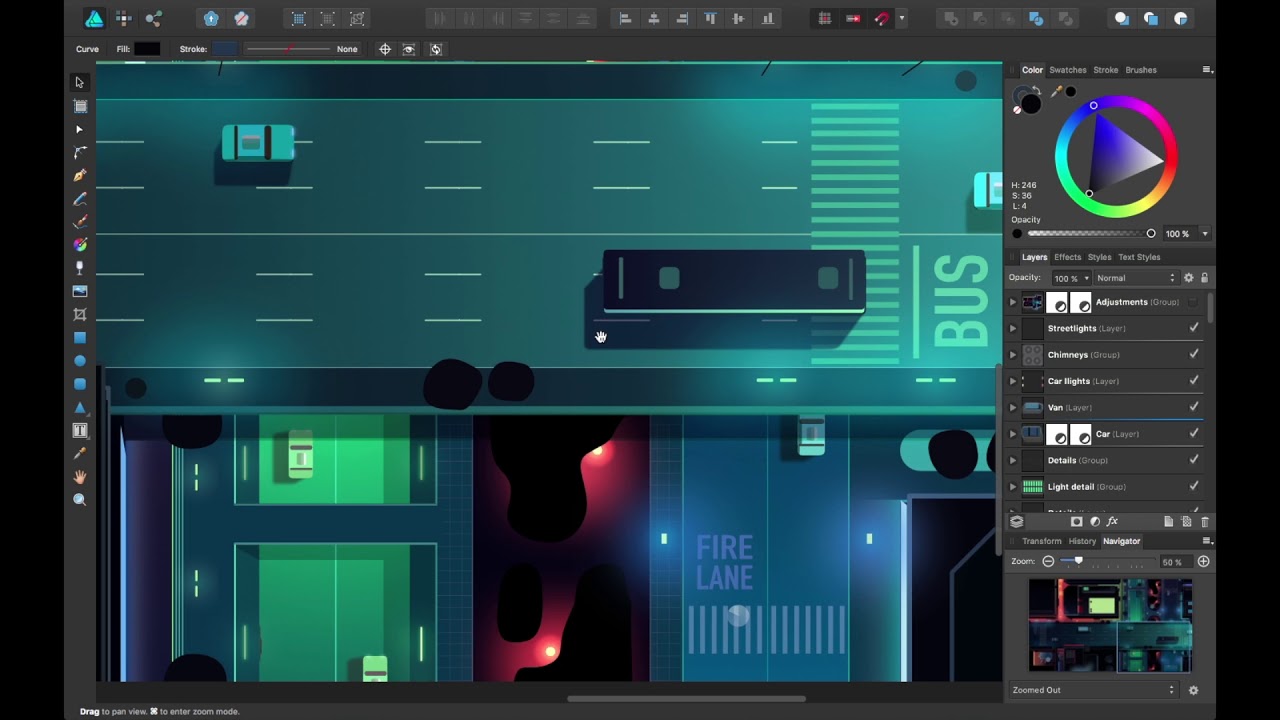
Task: Switch to the Brushes tab
Action: [1141, 70]
